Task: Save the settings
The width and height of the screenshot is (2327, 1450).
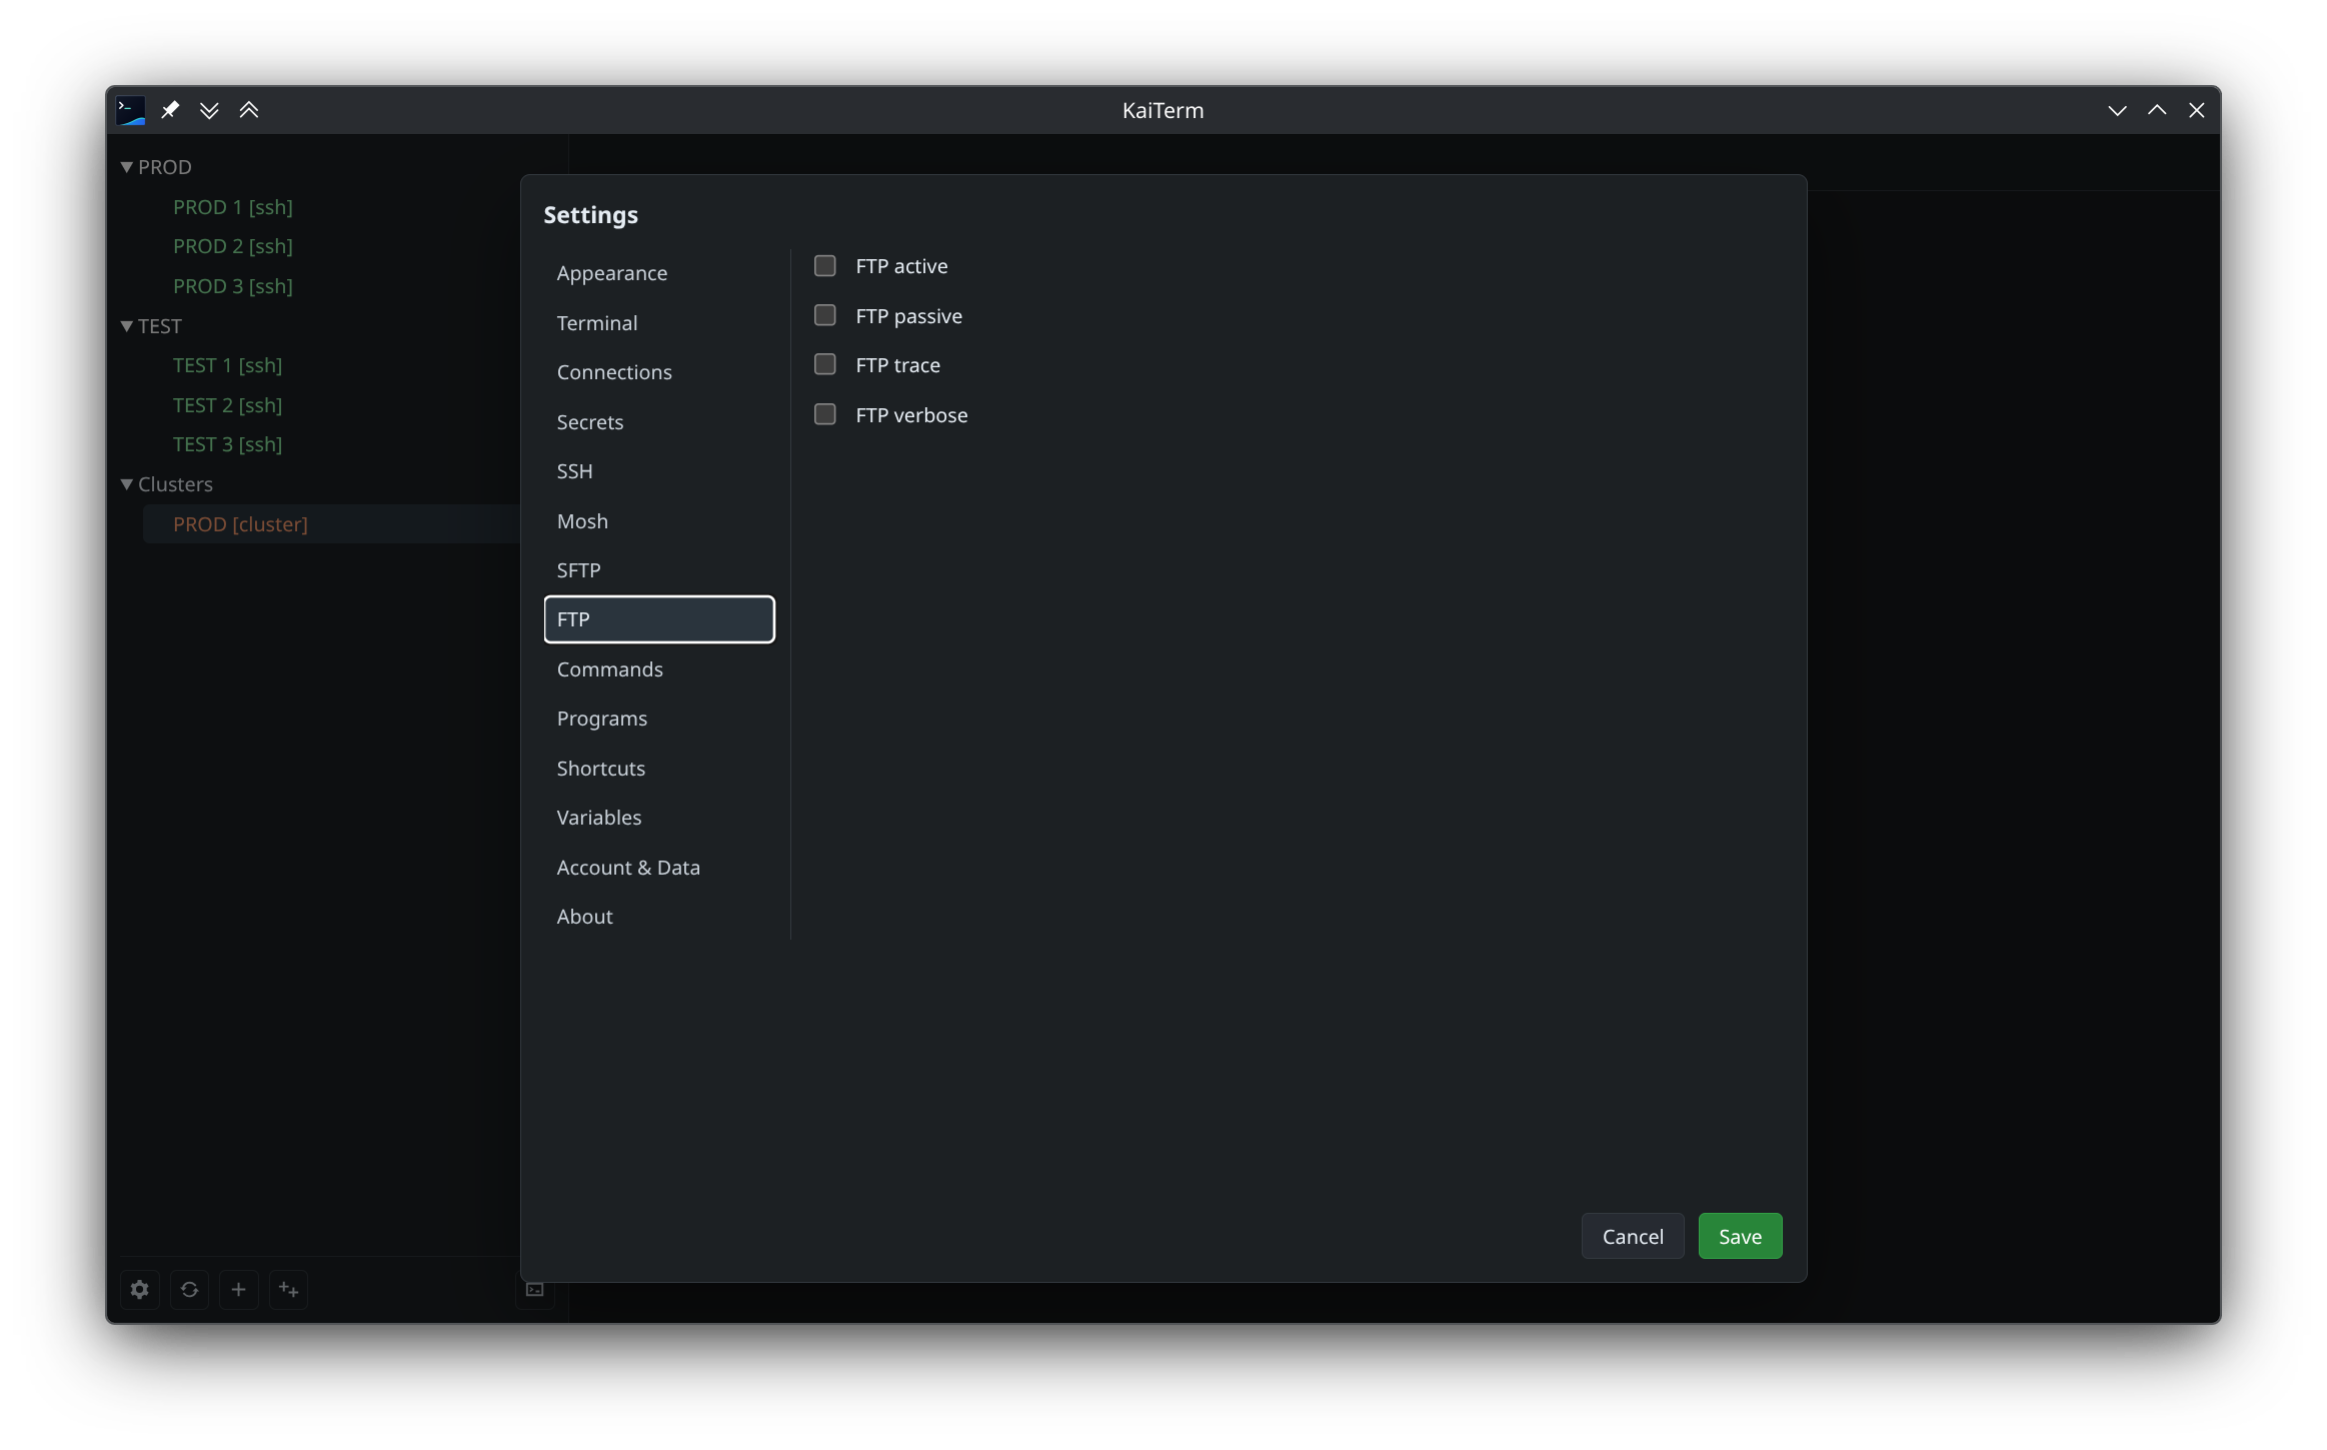Action: coord(1740,1236)
